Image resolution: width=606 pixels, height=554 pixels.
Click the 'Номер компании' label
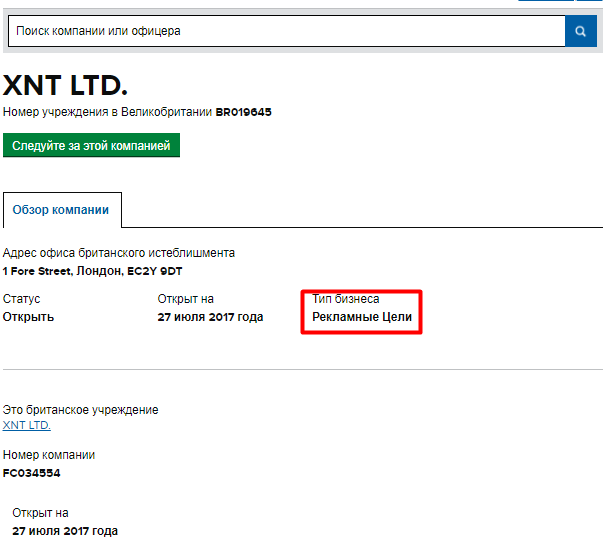click(x=49, y=455)
